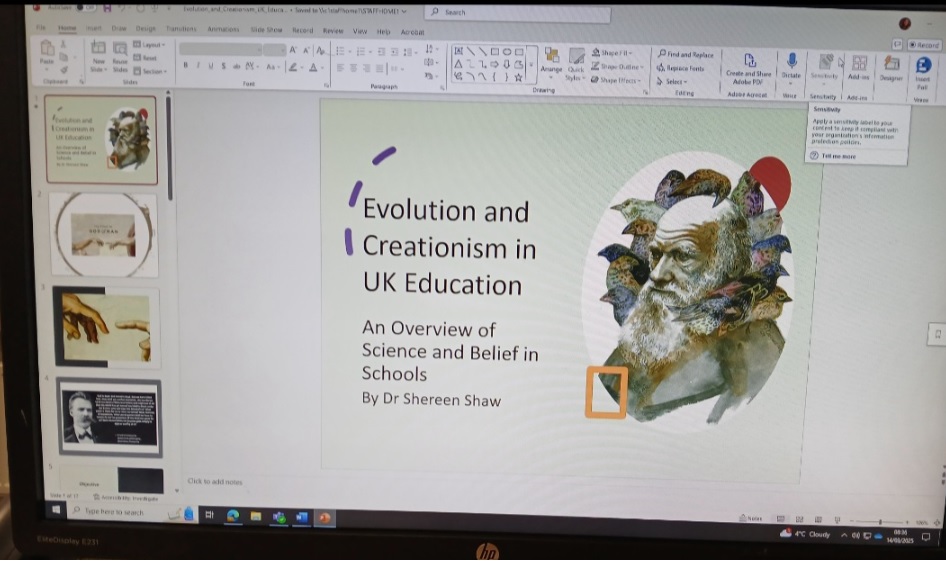This screenshot has height=572, width=946.
Task: Open the Layout dropdown
Action: click(x=149, y=45)
